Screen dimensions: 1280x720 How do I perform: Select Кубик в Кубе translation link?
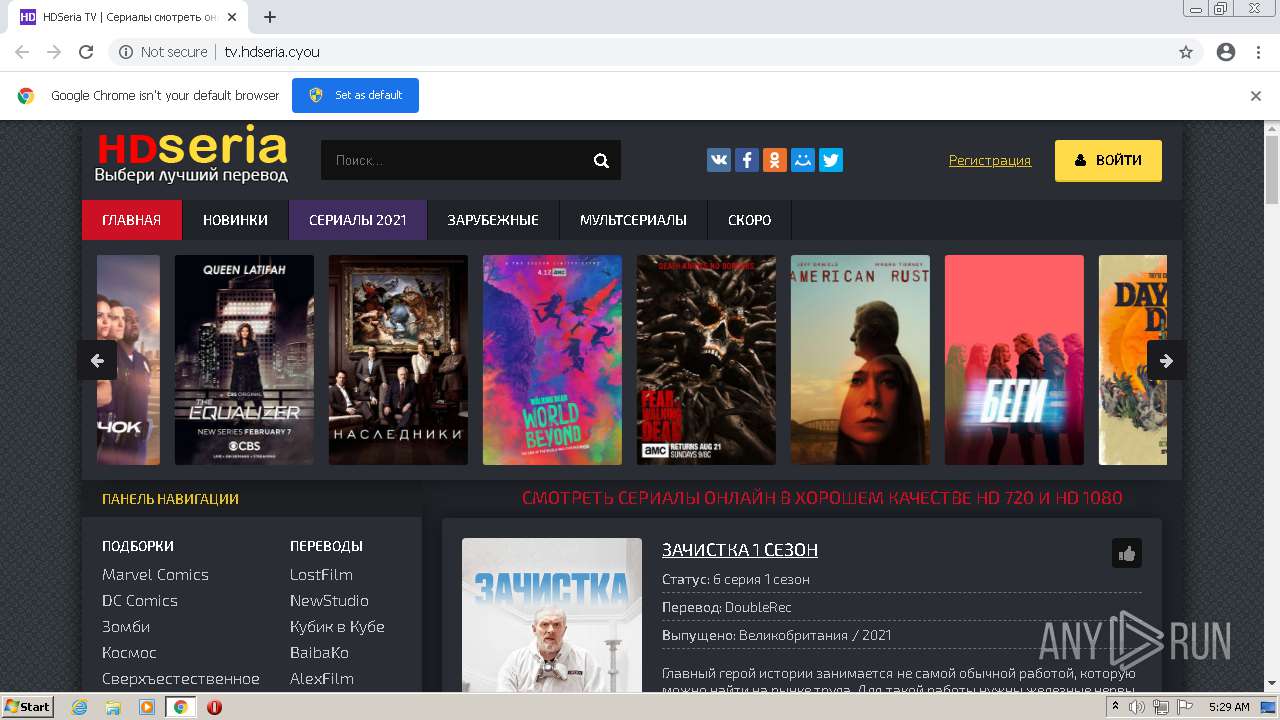click(337, 627)
